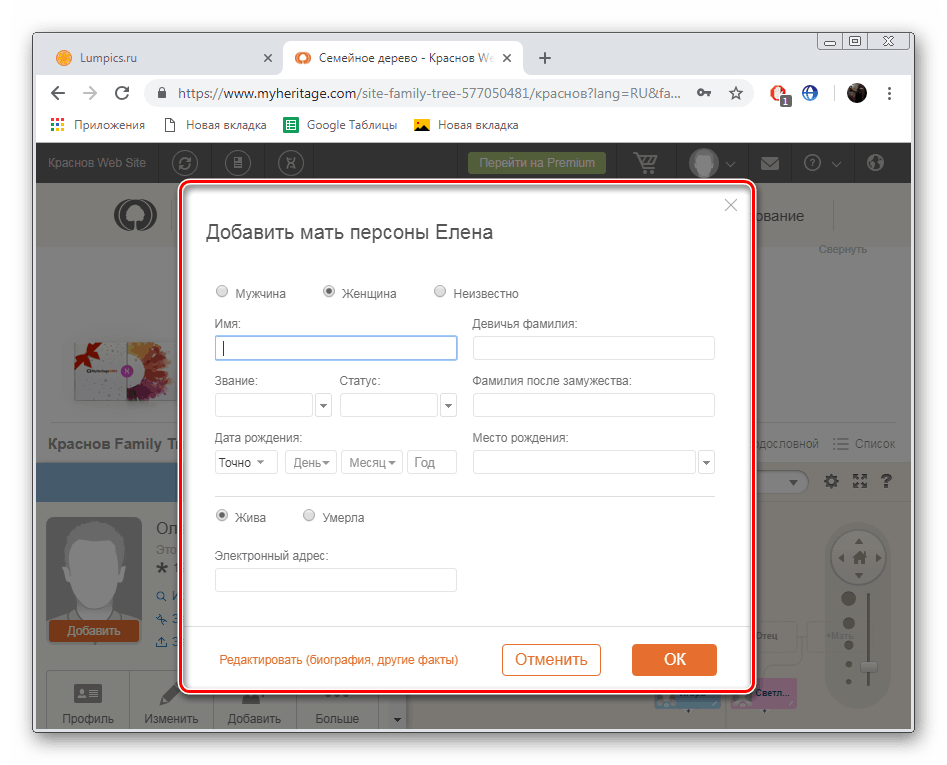Choose the Неизвестно gender option

click(440, 291)
